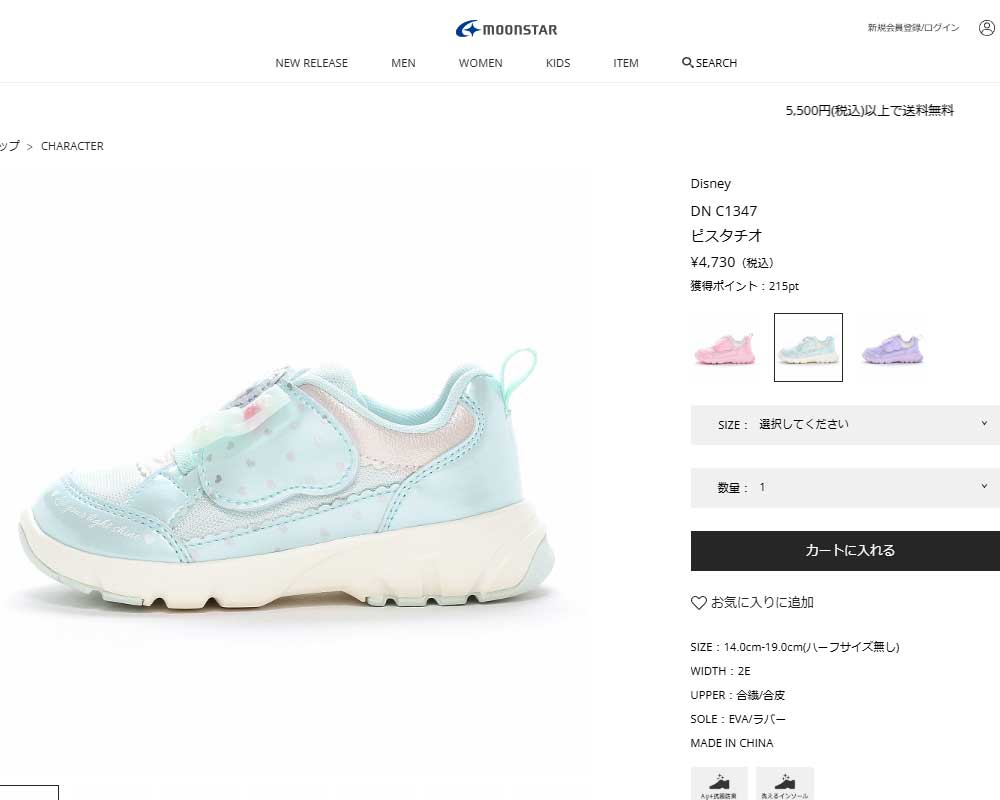Open the SIZE dropdown
Image resolution: width=1000 pixels, height=800 pixels.
845,425
